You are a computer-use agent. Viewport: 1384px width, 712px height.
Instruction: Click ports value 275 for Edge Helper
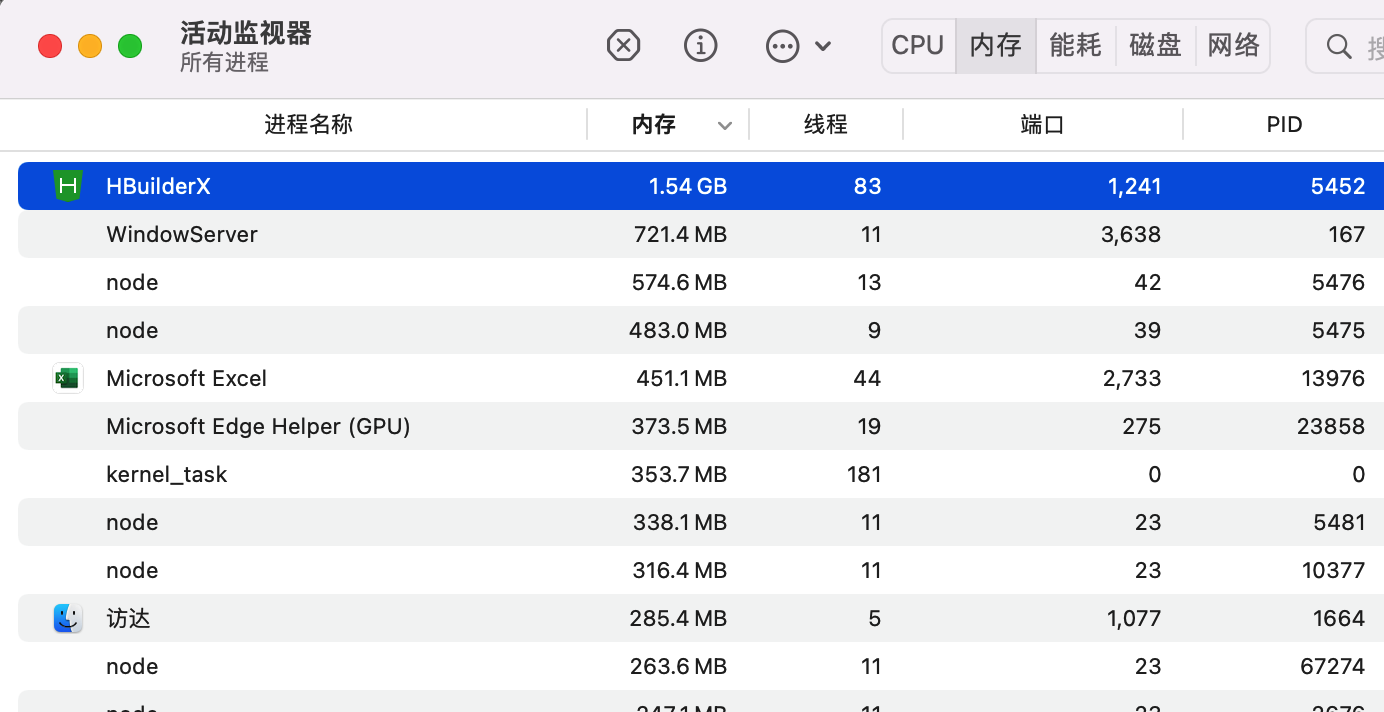1143,426
